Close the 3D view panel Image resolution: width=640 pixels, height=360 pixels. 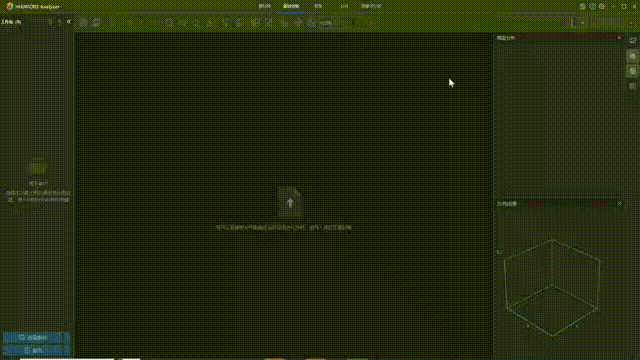point(619,203)
